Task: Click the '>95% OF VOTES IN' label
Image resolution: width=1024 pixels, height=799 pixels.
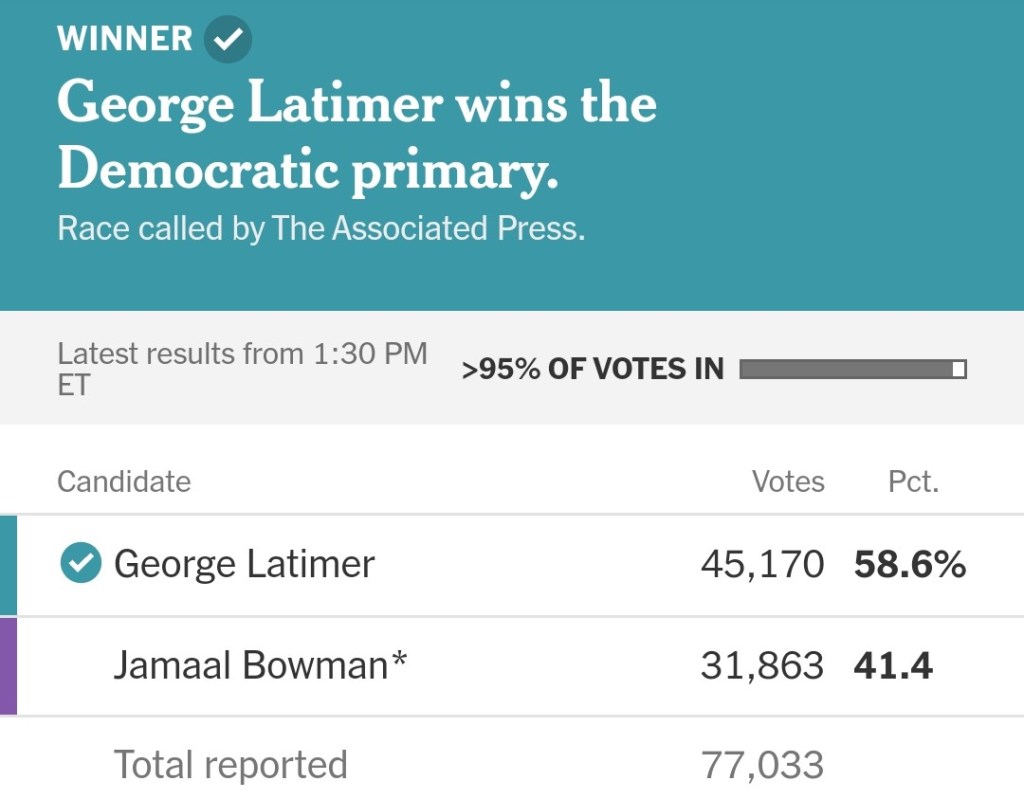Action: click(x=592, y=369)
